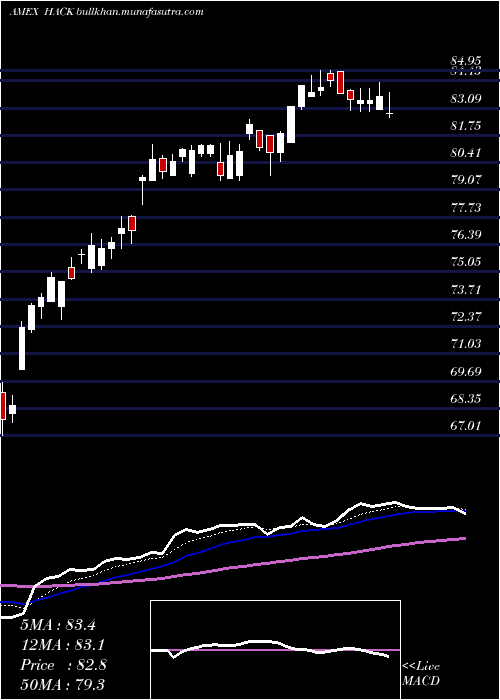Click the 76.39 price axis label
The height and width of the screenshot is (700, 500).
[x=466, y=235]
